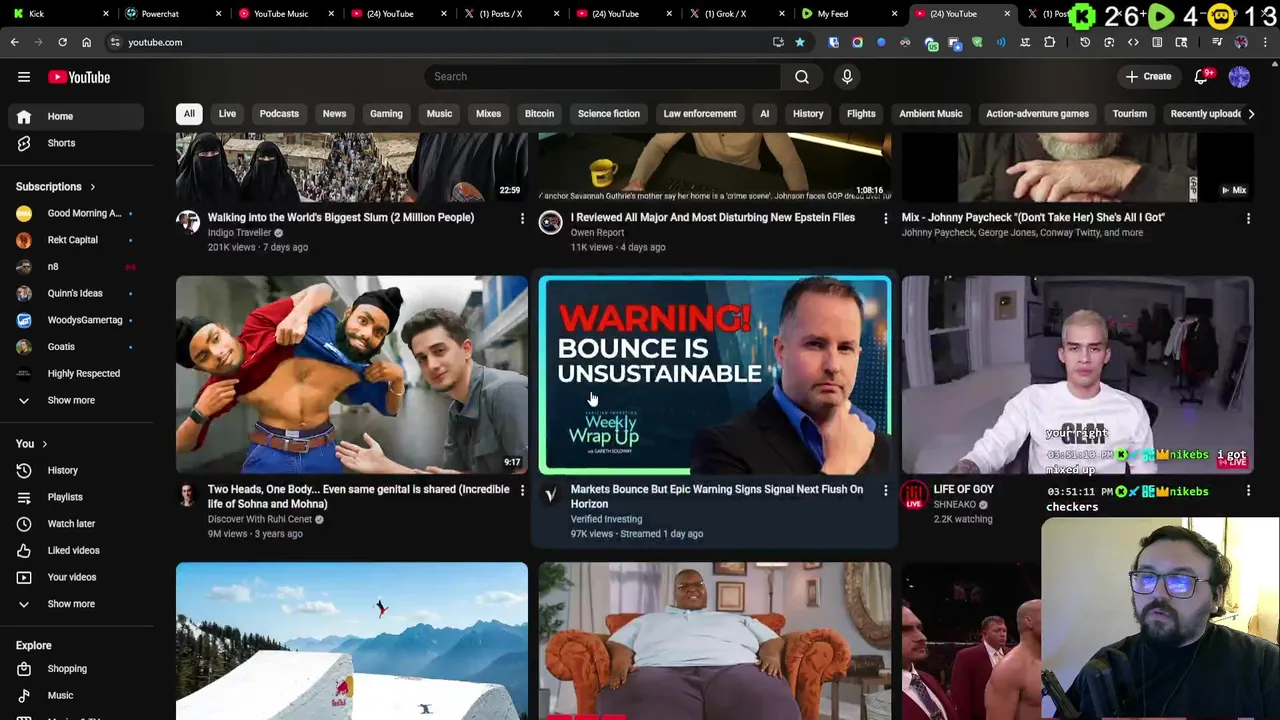
Task: Open the YouTube hamburger guide menu
Action: point(24,77)
